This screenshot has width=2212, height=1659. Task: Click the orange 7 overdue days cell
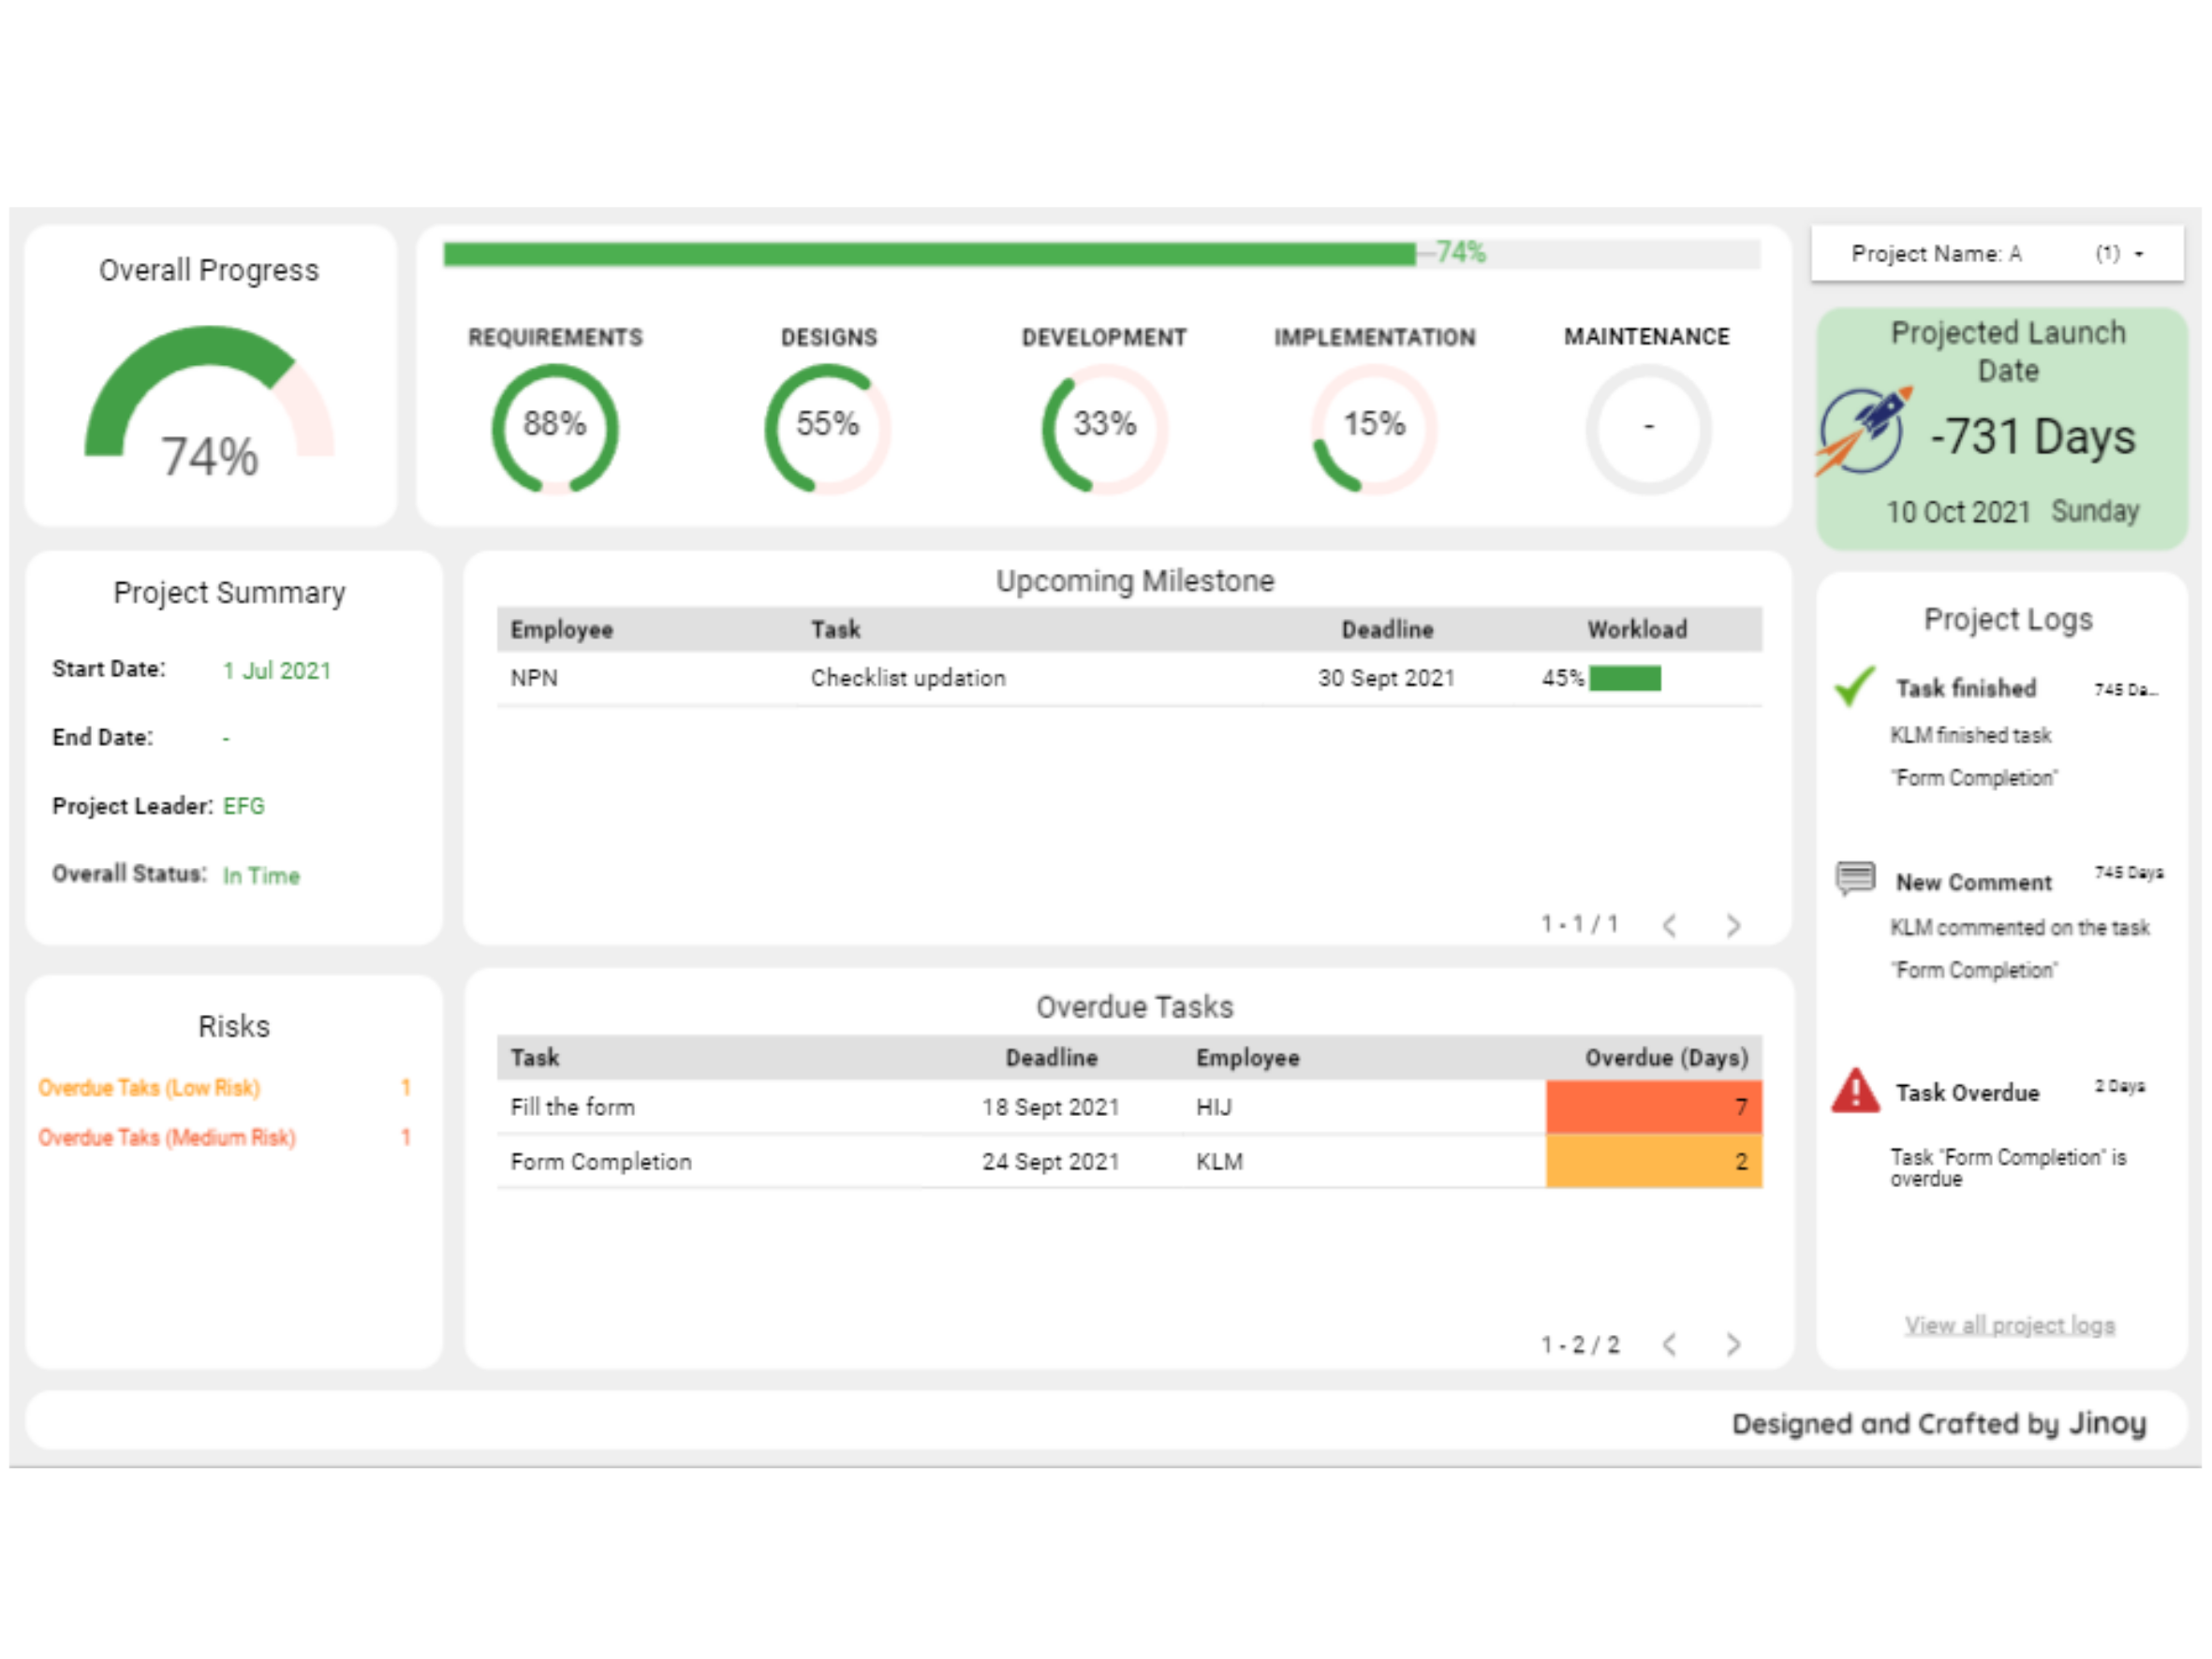pos(1653,1106)
